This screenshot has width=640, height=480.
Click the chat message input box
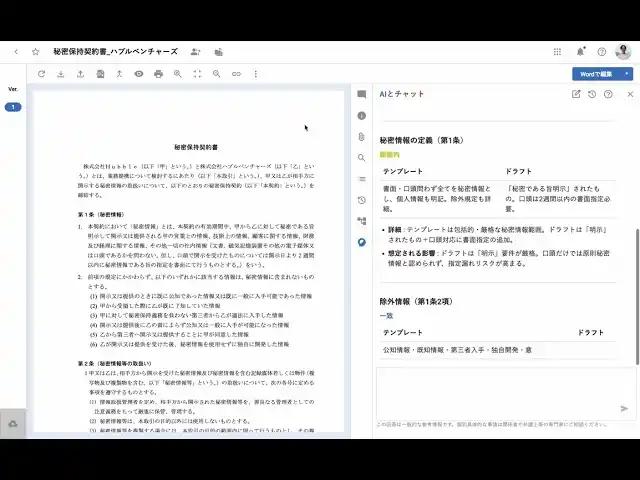[x=506, y=393]
